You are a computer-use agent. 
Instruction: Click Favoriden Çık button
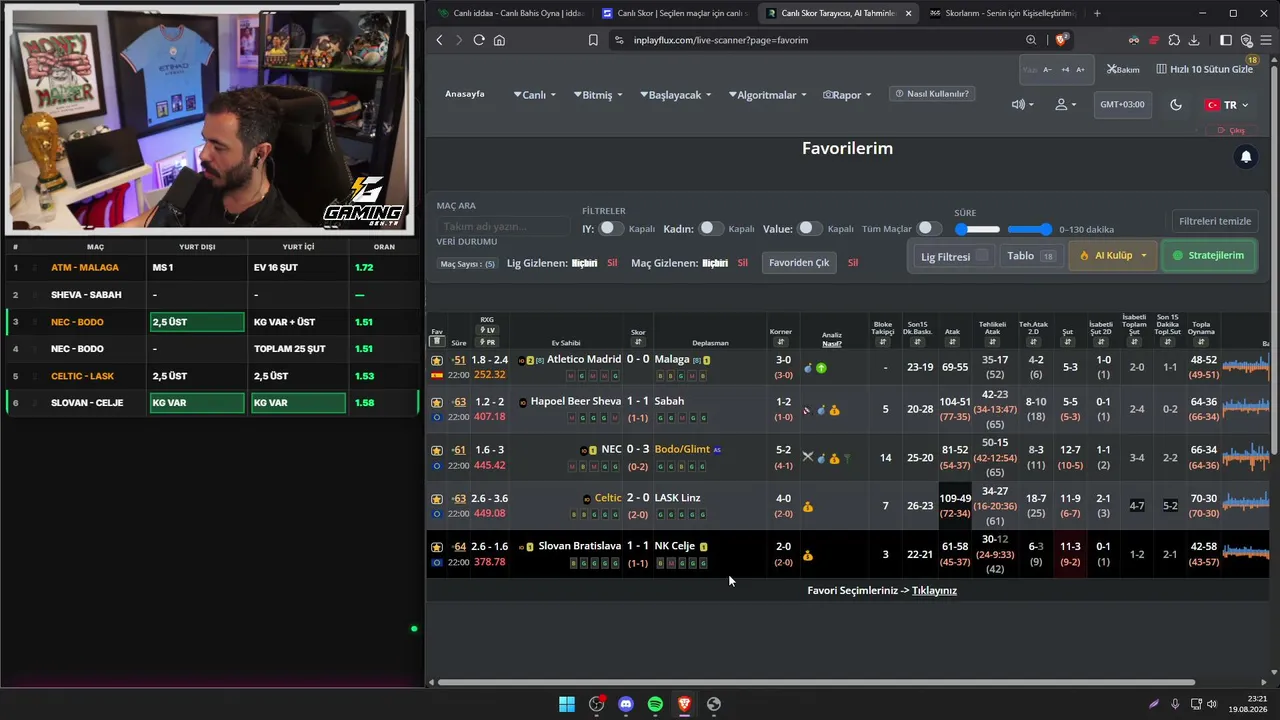coord(799,263)
